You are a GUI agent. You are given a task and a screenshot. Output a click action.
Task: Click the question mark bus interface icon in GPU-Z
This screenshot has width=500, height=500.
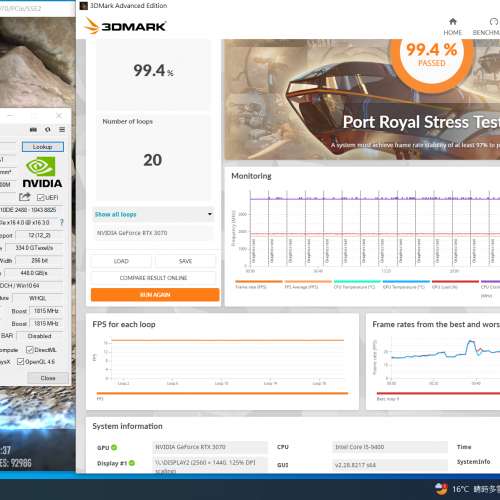pos(62,222)
